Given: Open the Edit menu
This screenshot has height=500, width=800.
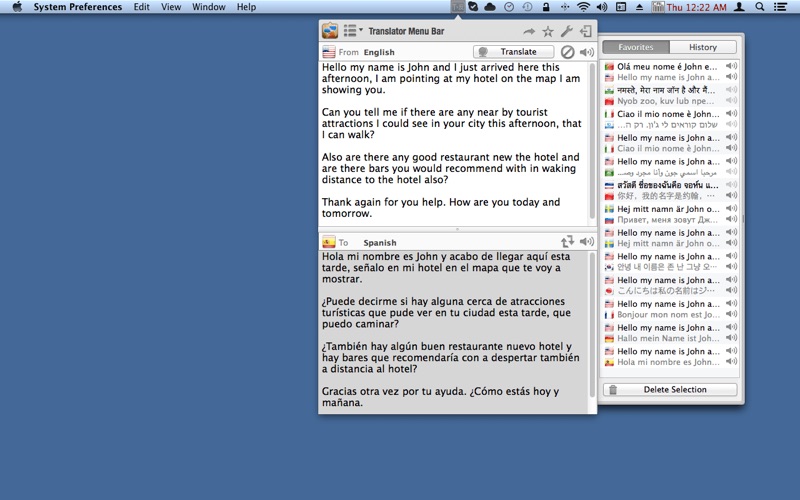Looking at the screenshot, I should coord(141,7).
